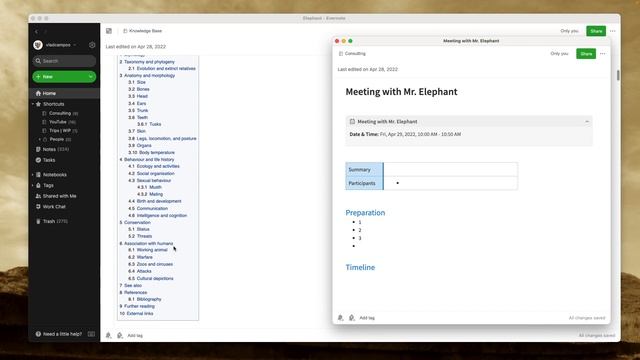
Task: Click the empty Summary value cell
Action: coord(451,169)
